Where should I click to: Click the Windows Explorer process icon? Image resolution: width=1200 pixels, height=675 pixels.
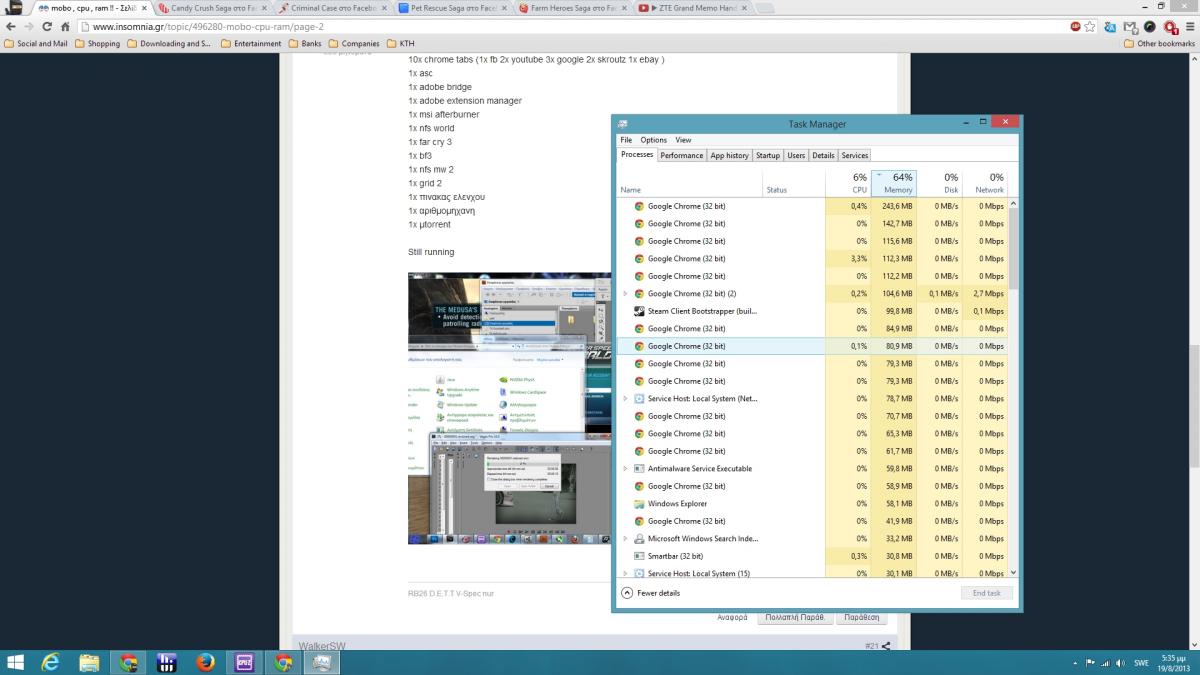coord(639,503)
